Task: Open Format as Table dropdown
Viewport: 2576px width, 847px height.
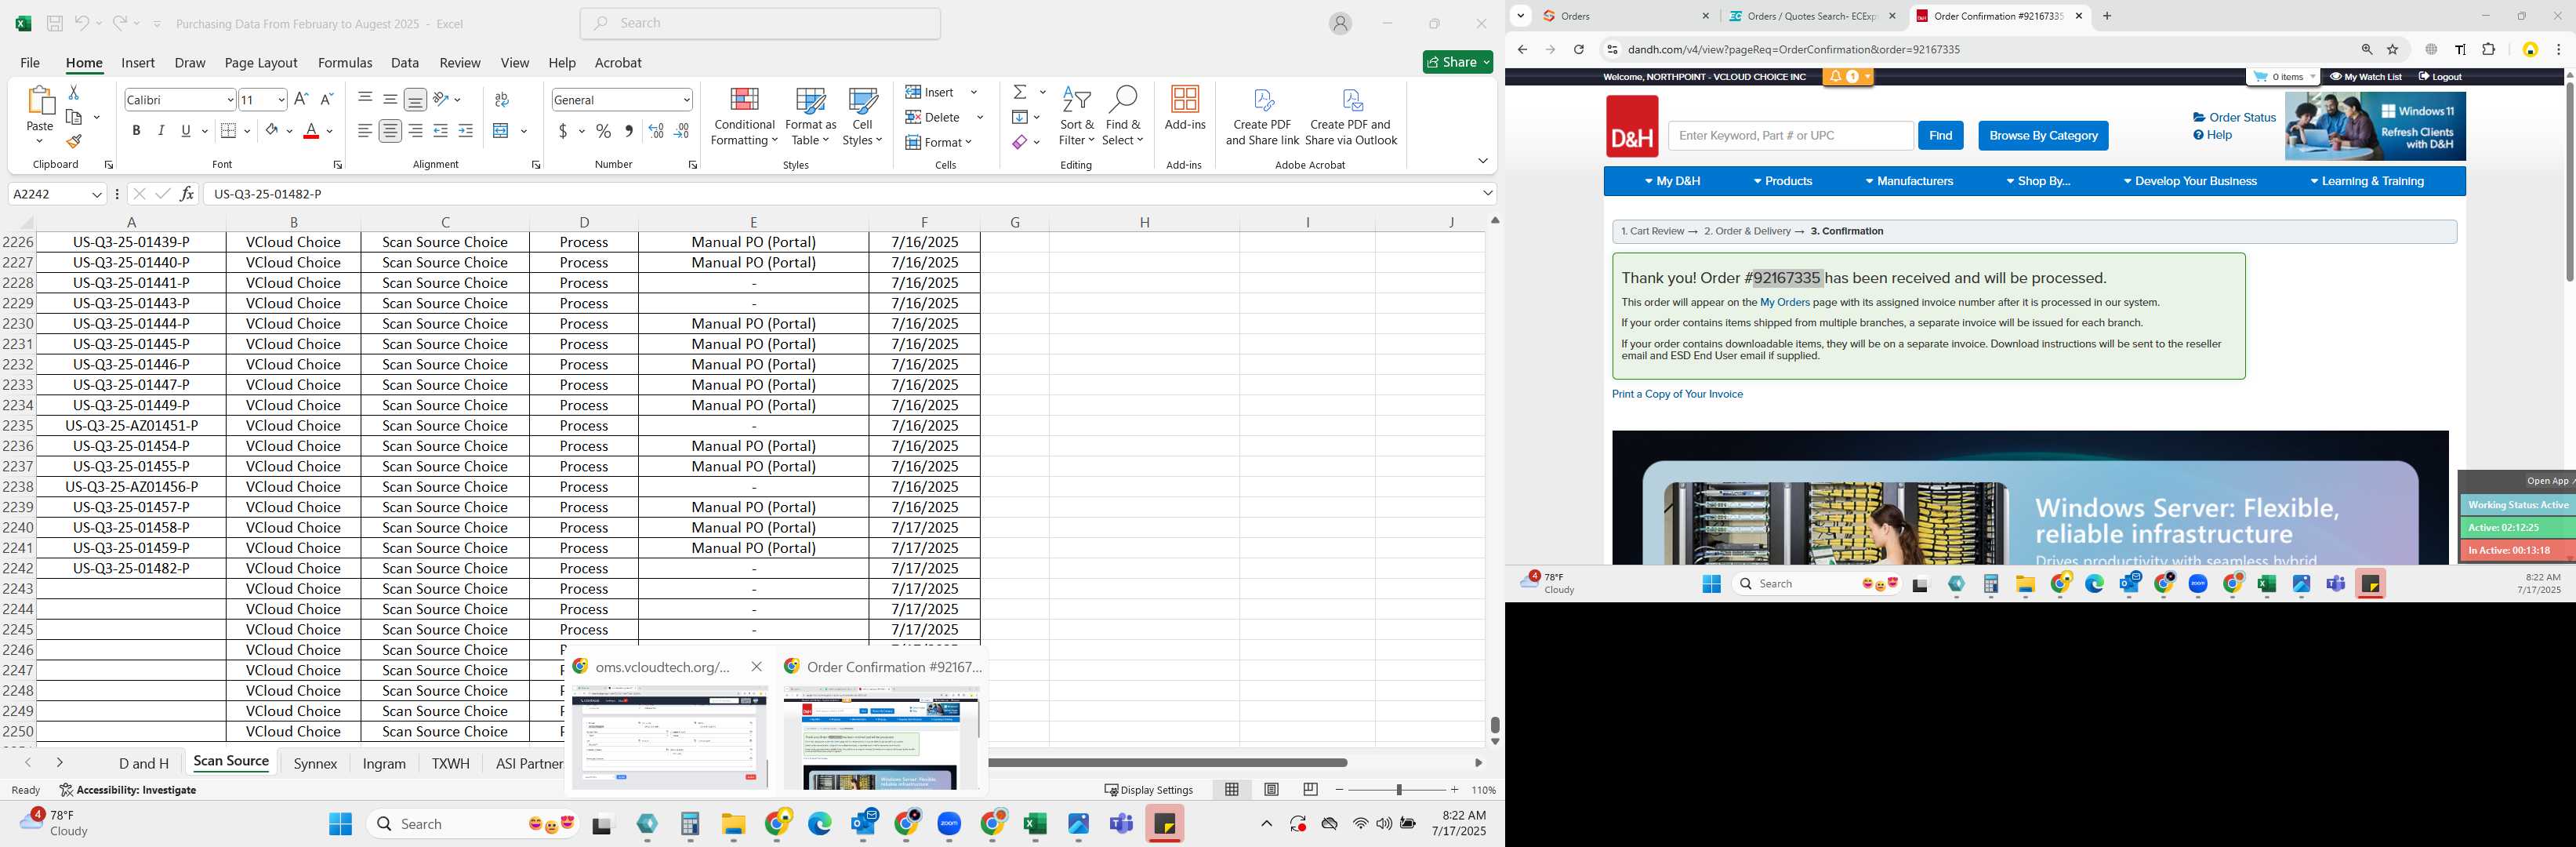Action: click(x=810, y=116)
